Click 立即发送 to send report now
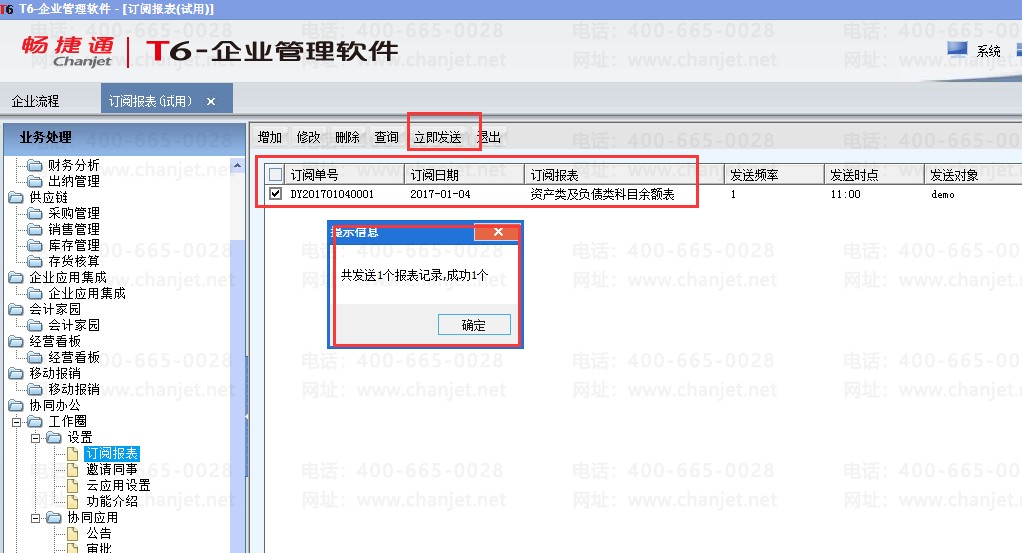The image size is (1022, 553). 437,137
